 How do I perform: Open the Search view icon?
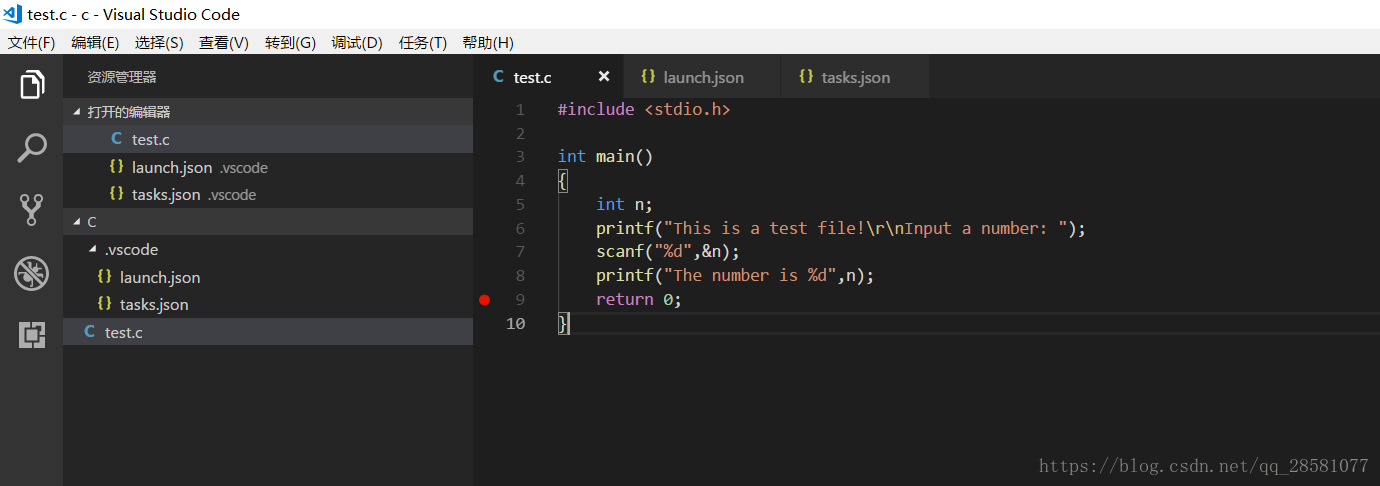[x=32, y=148]
